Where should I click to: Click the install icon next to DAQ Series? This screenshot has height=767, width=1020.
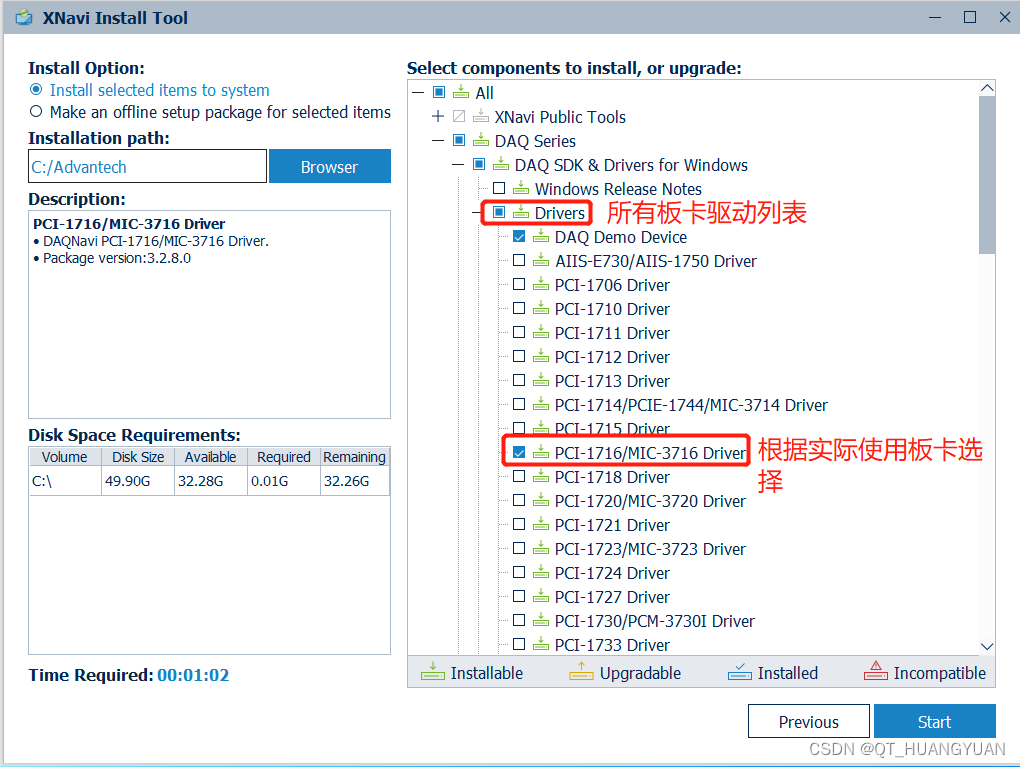click(x=481, y=141)
